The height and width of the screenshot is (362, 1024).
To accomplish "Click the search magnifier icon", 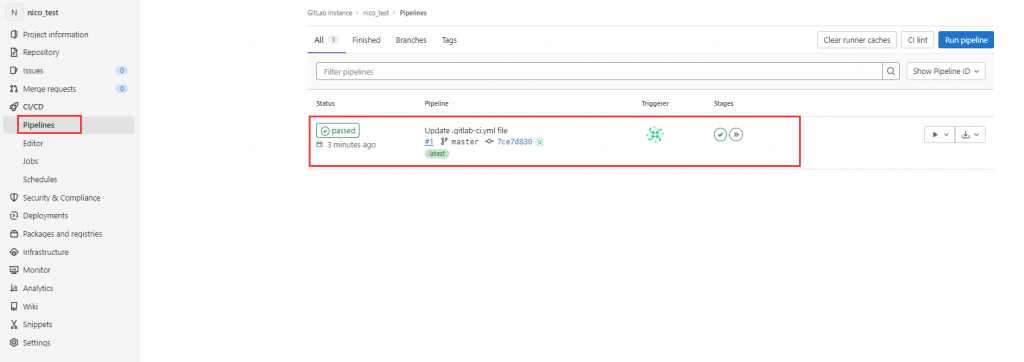I will [x=891, y=71].
